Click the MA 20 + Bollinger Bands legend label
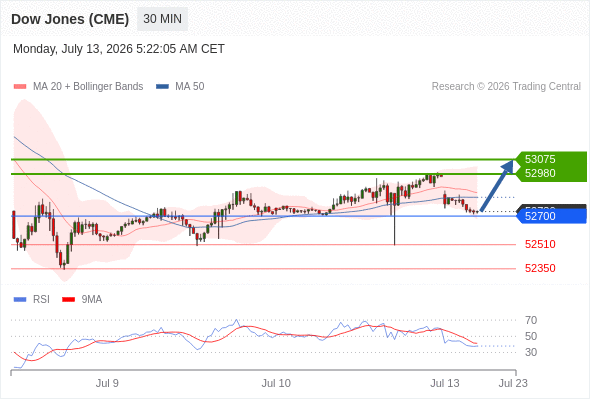590x400 pixels. point(88,87)
